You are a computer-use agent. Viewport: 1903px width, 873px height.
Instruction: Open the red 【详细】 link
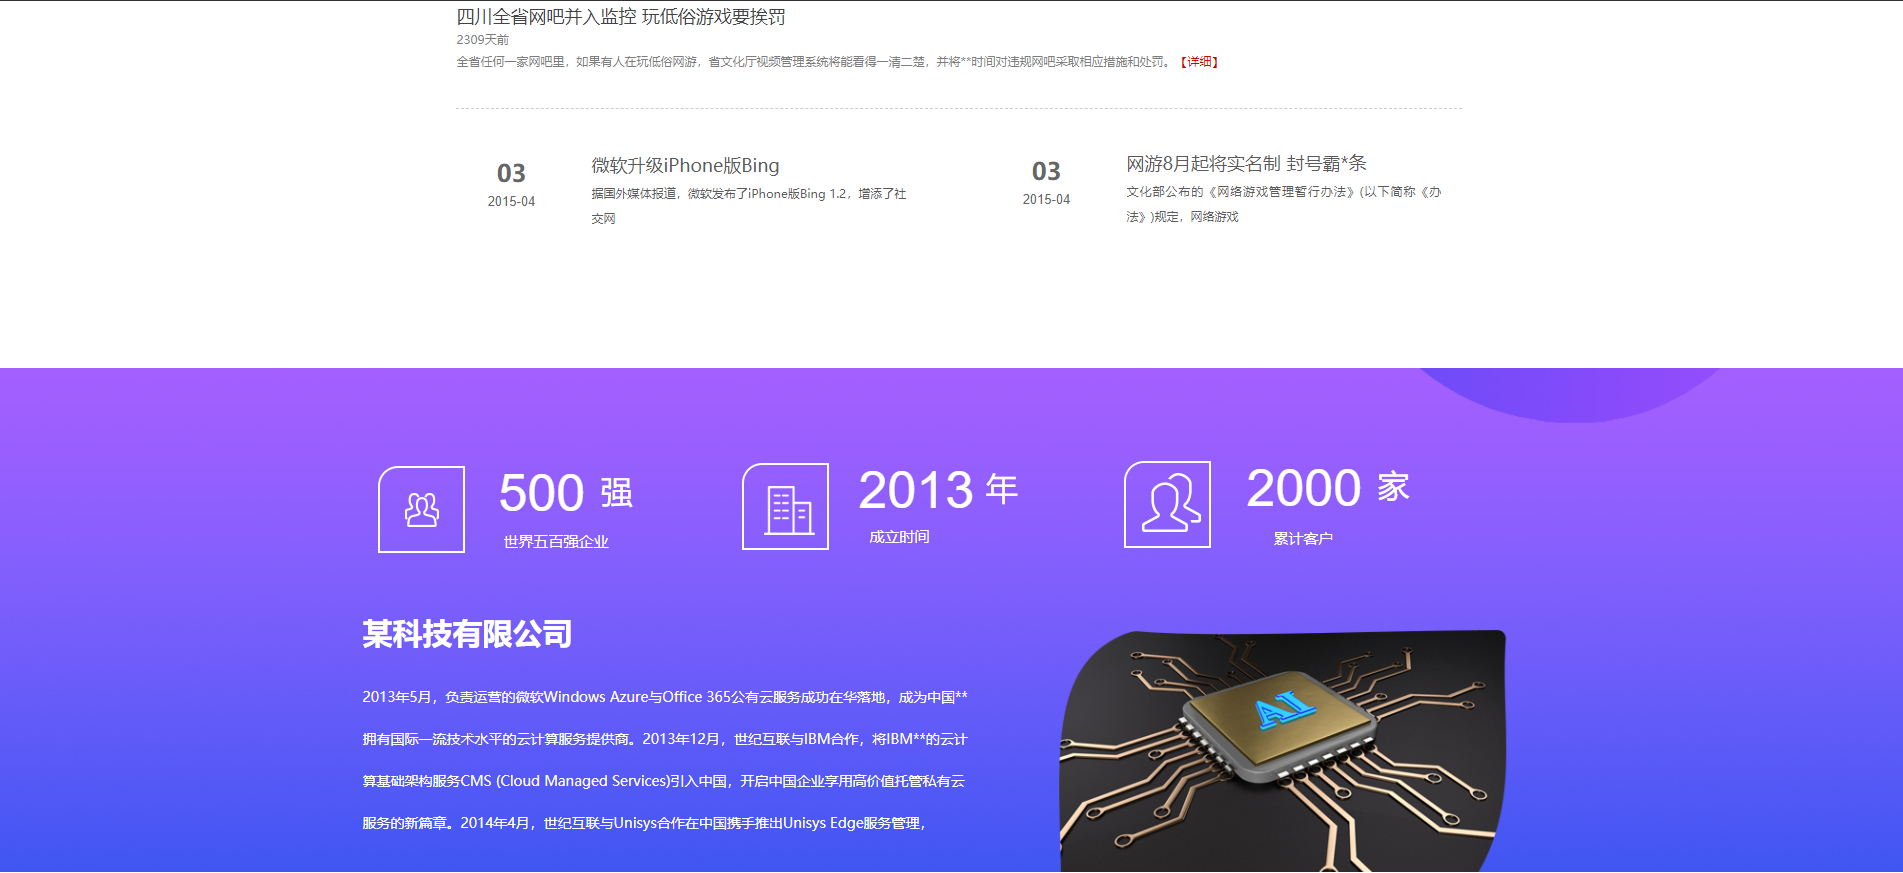[1199, 62]
